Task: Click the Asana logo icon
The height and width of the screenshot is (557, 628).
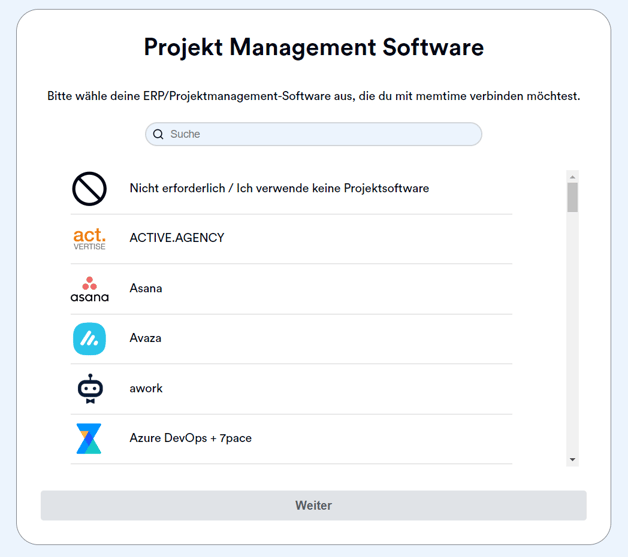Action: coord(89,289)
